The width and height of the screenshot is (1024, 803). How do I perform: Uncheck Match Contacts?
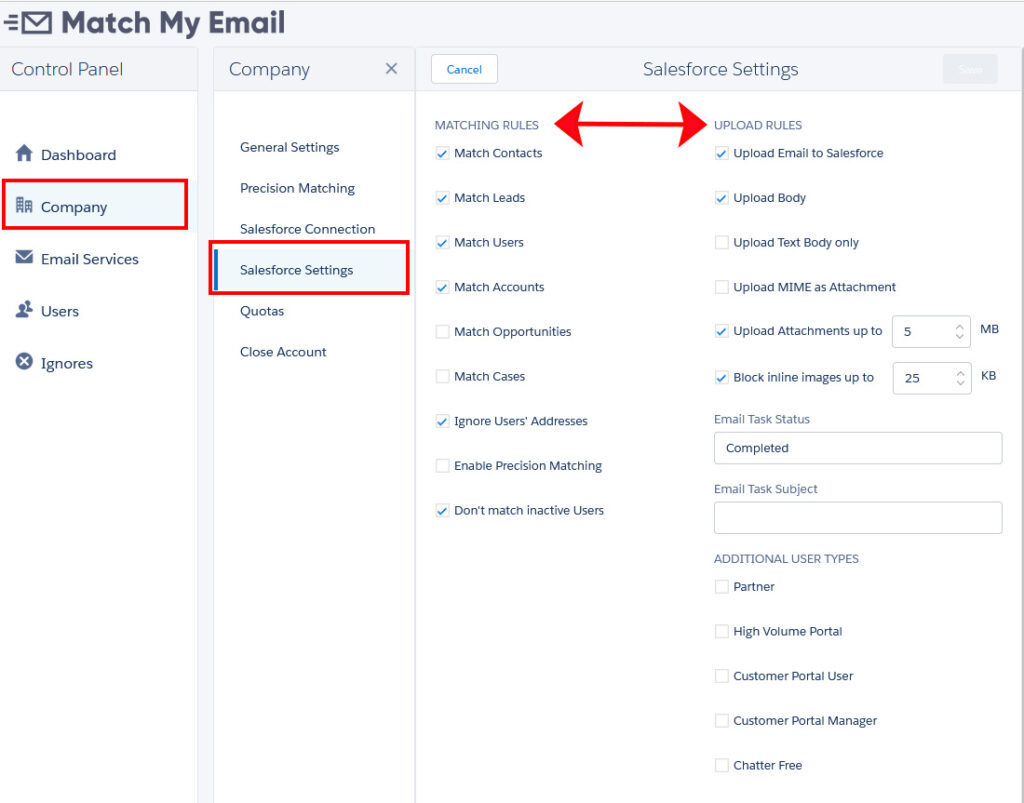442,153
